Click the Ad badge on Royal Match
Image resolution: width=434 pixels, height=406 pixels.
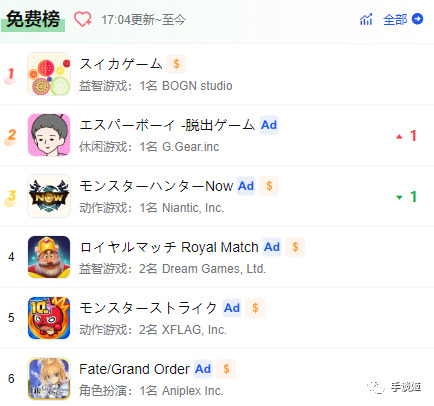click(x=272, y=247)
